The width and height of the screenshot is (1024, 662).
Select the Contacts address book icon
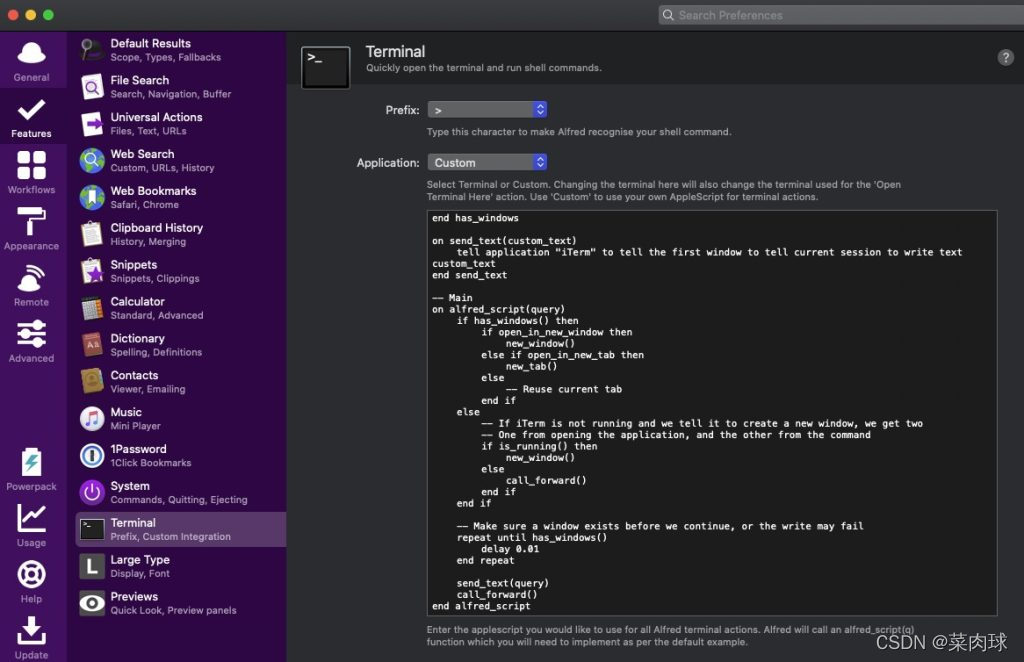click(92, 381)
